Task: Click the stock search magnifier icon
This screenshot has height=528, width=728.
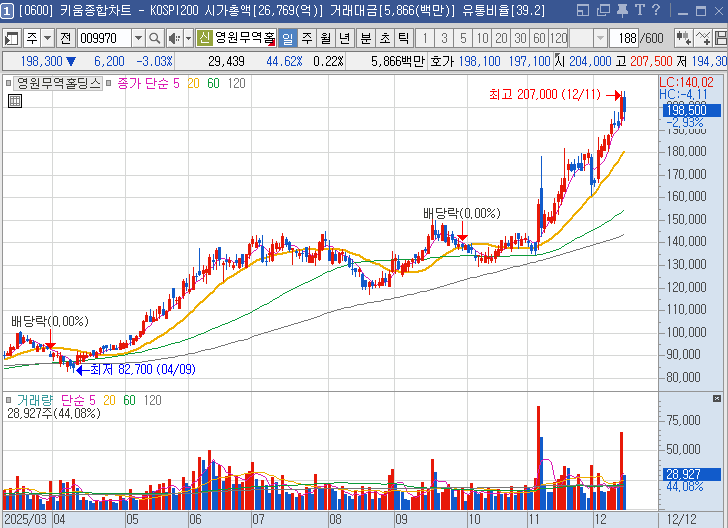Action: pyautogui.click(x=155, y=38)
